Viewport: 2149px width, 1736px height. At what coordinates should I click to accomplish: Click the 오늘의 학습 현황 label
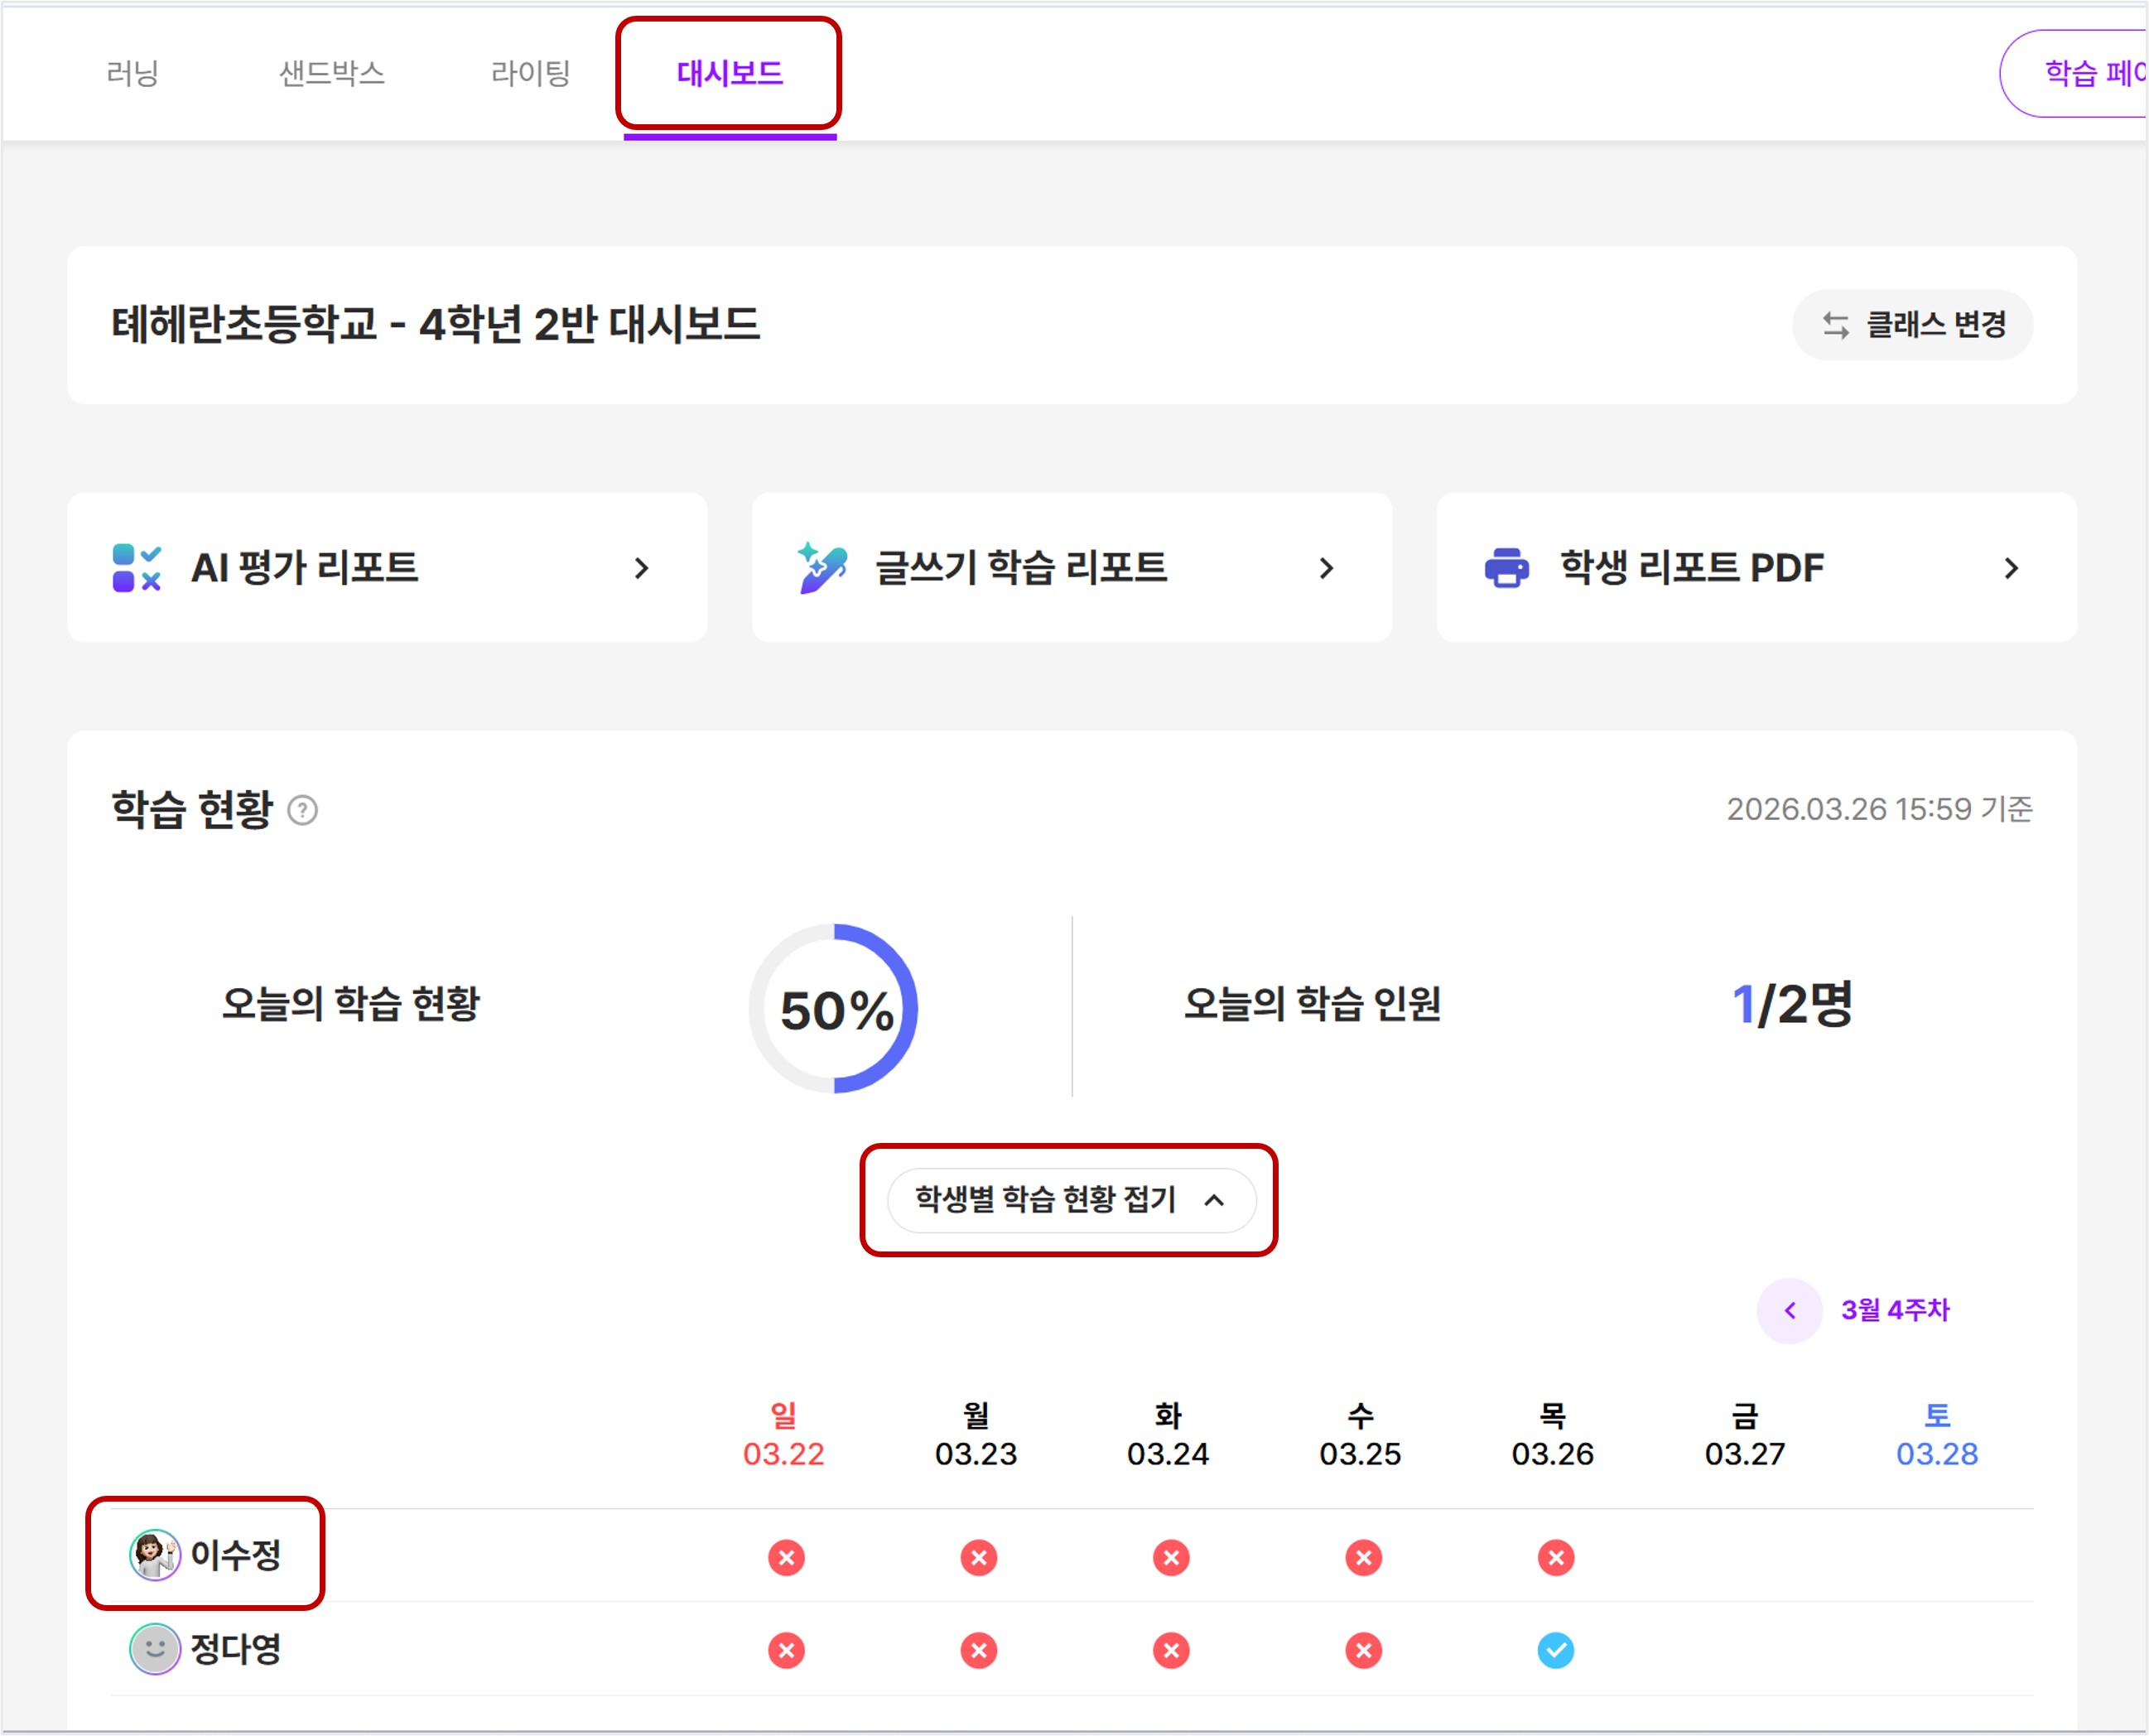tap(350, 1003)
